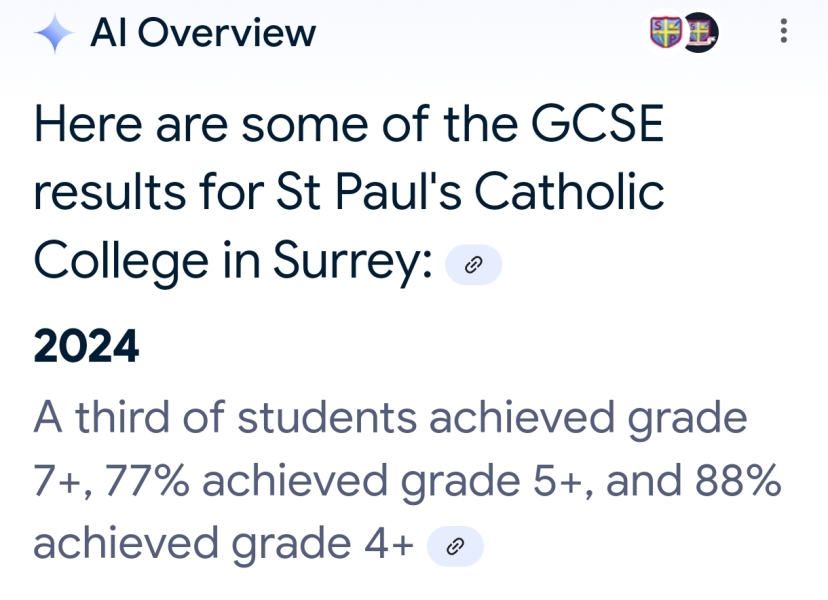Screen dimensions: 828x600
Task: Click the citation link icon beside the results sentence
Action: click(473, 263)
